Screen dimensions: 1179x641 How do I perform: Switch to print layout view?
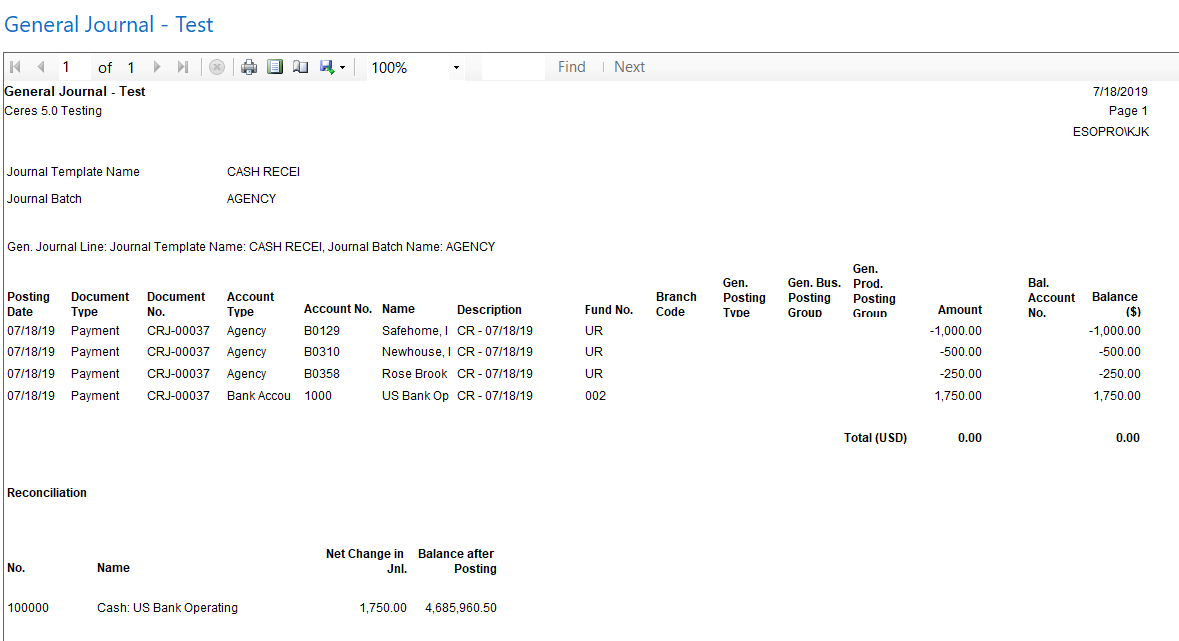click(275, 67)
